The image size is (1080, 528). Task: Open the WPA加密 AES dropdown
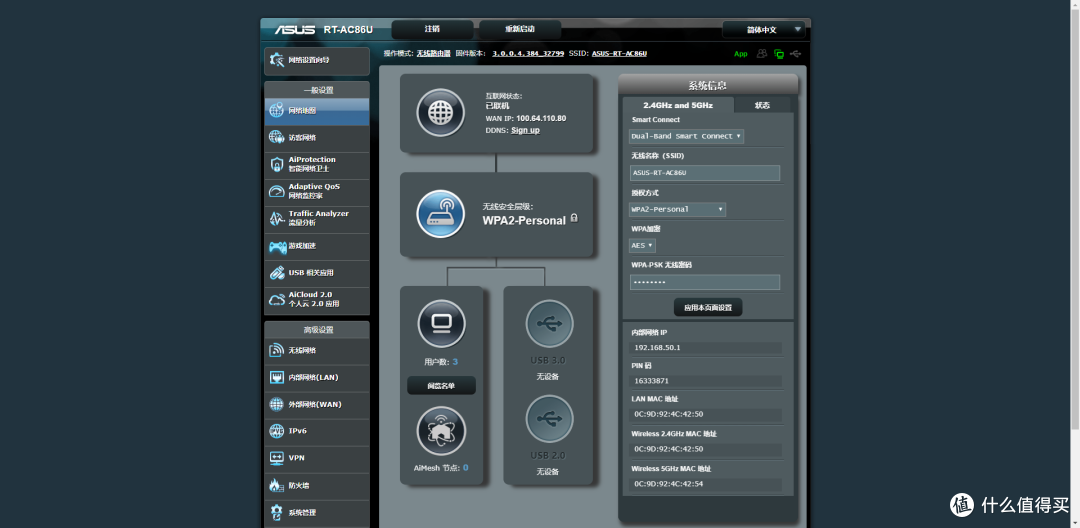642,245
